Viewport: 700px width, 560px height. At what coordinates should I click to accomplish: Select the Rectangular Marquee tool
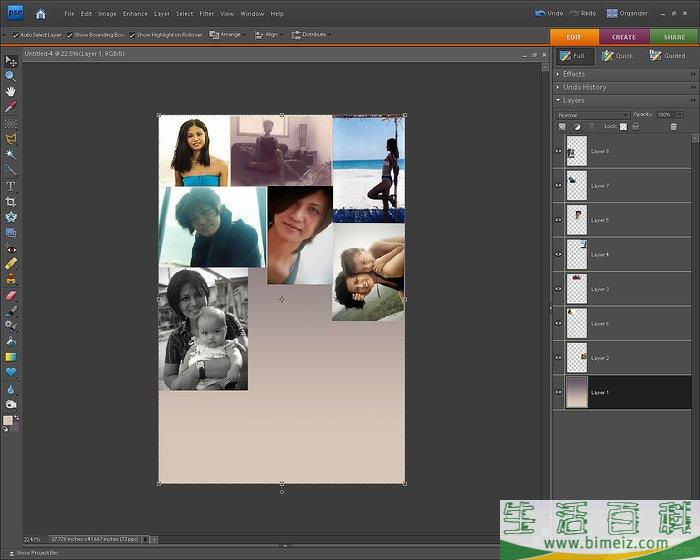pyautogui.click(x=11, y=123)
